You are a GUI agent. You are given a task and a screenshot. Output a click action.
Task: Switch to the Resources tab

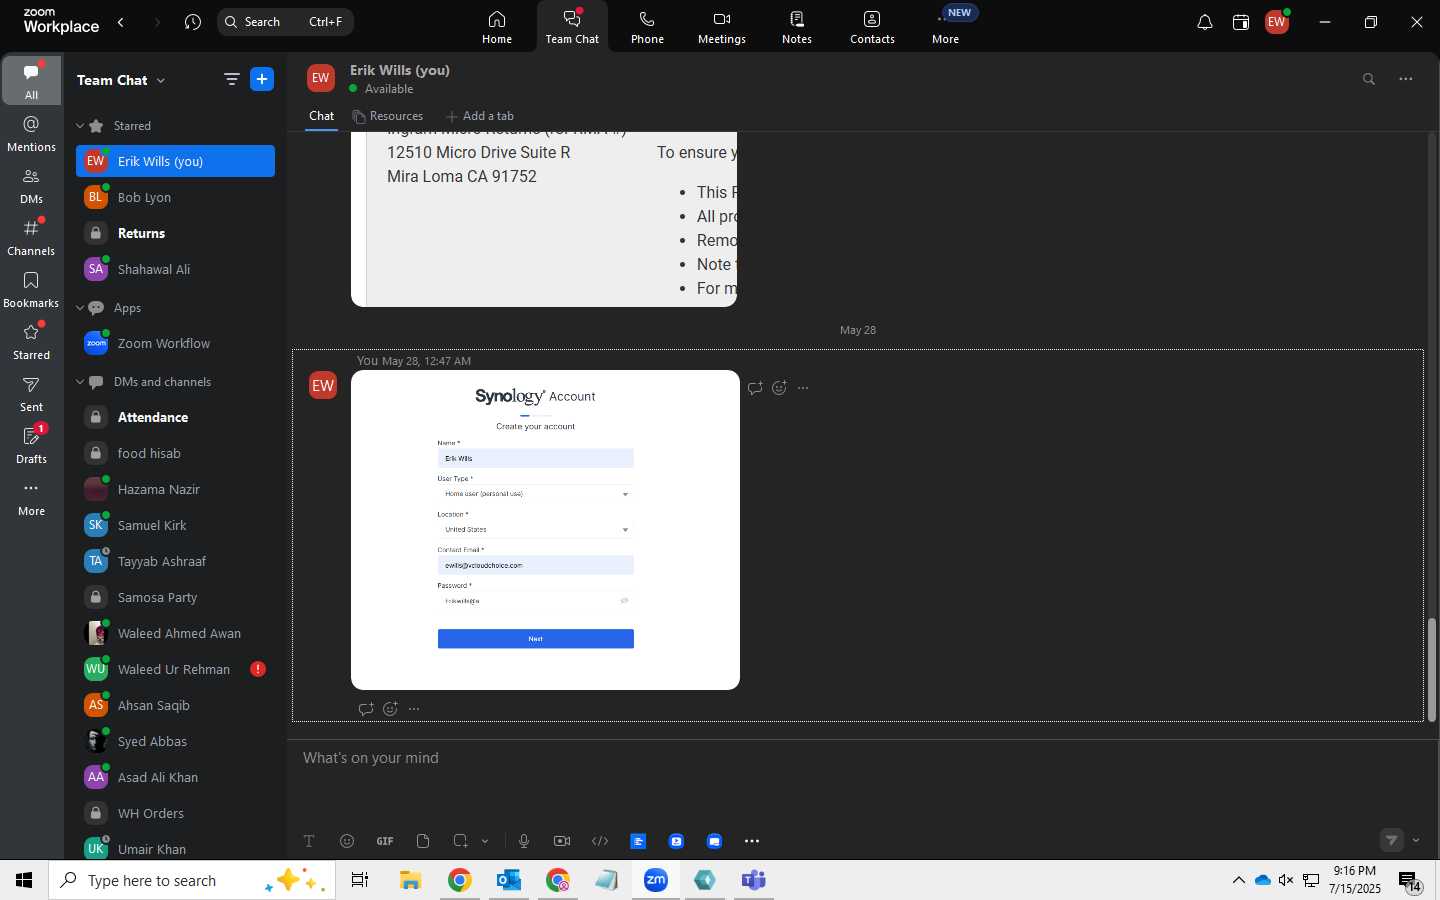tap(387, 116)
